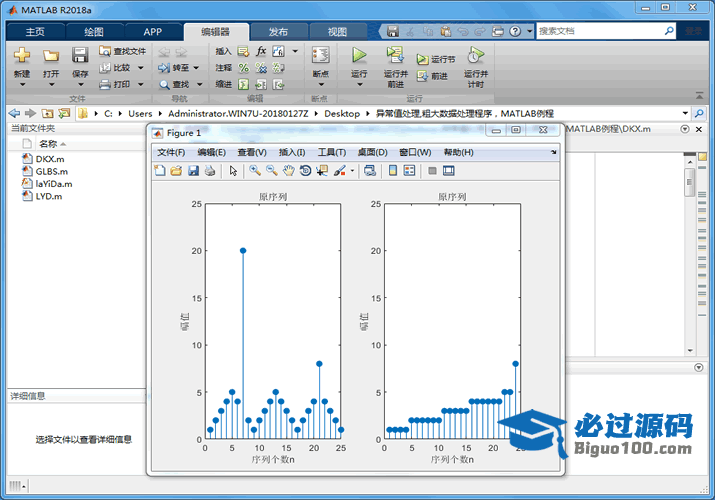
Task: Click the comment percent (%) icon
Action: [244, 68]
